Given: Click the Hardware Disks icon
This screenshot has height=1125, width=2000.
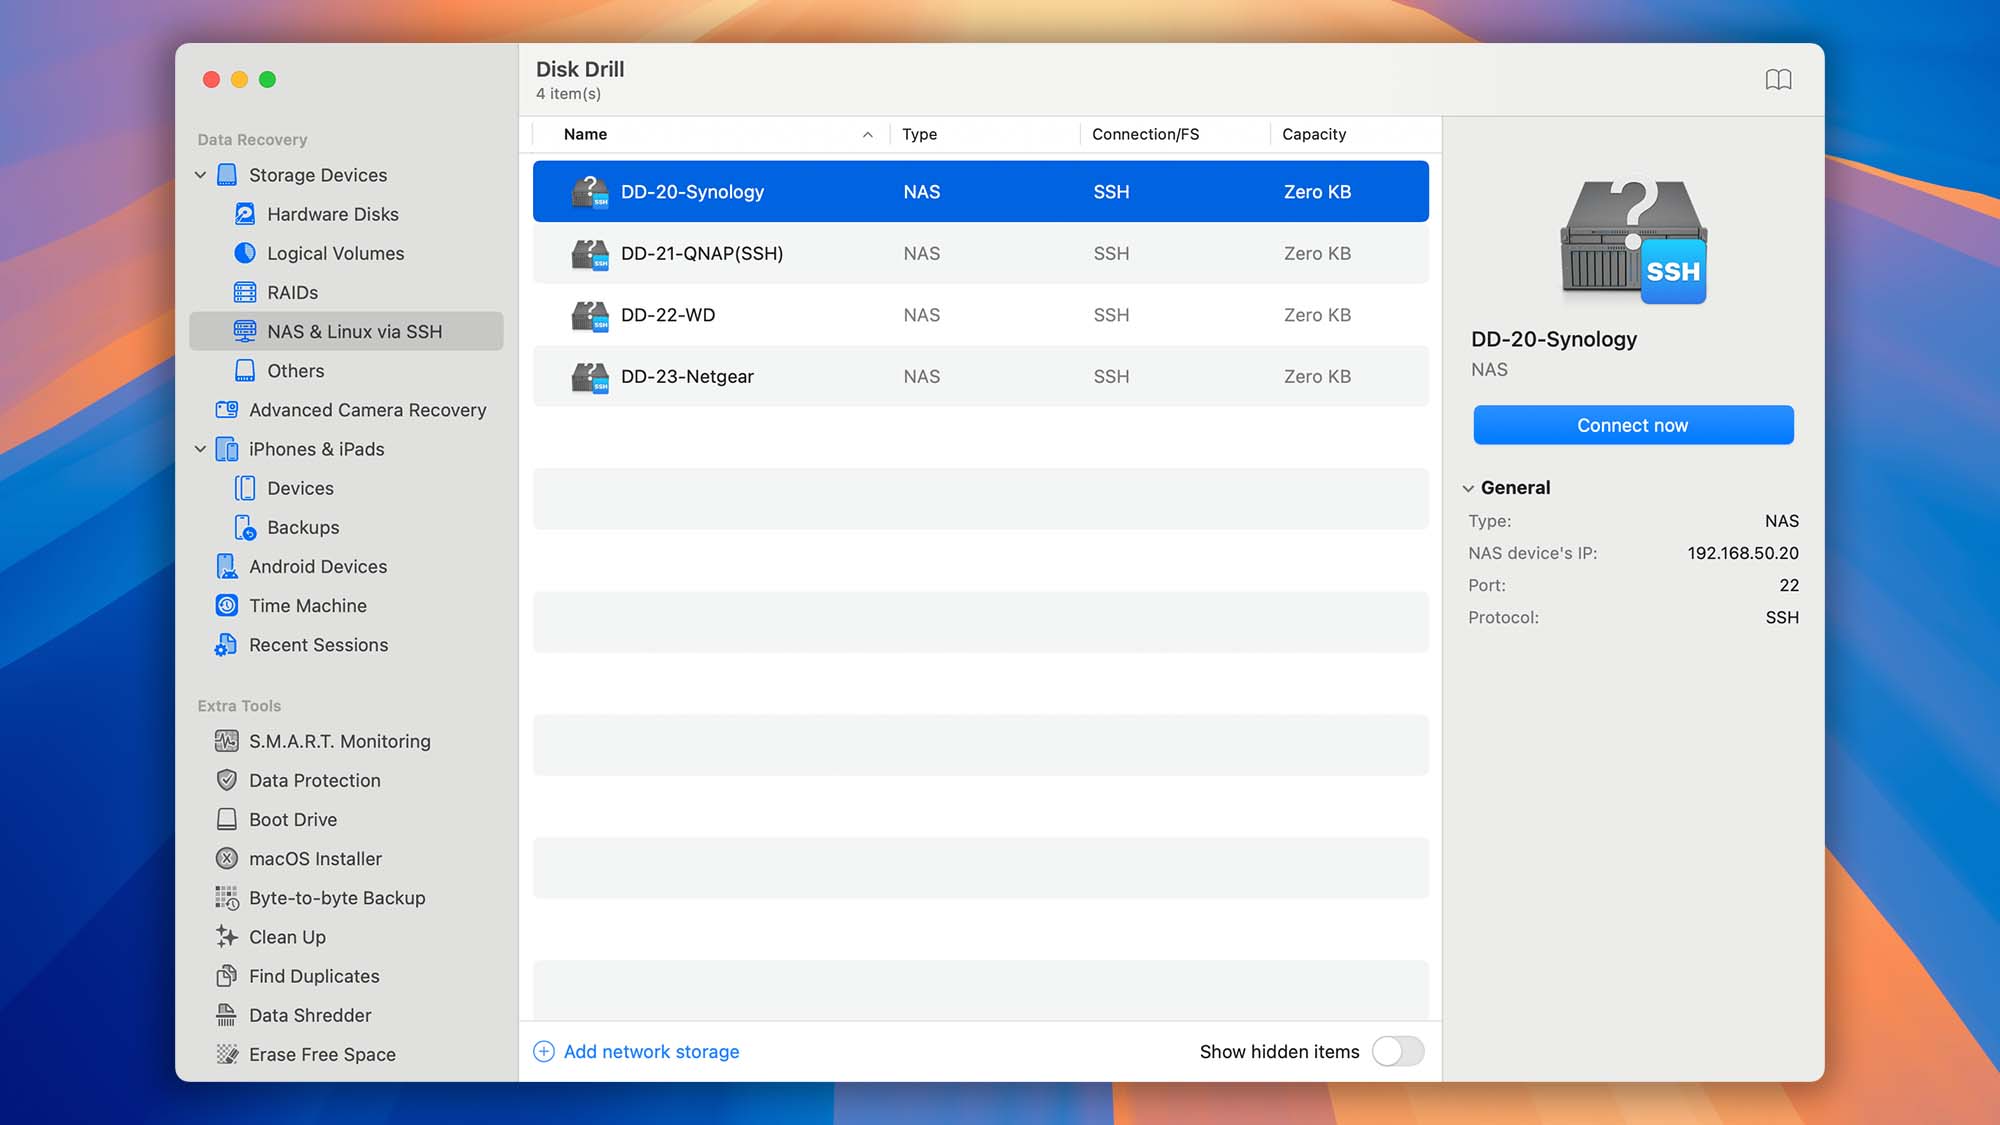Looking at the screenshot, I should pos(245,214).
